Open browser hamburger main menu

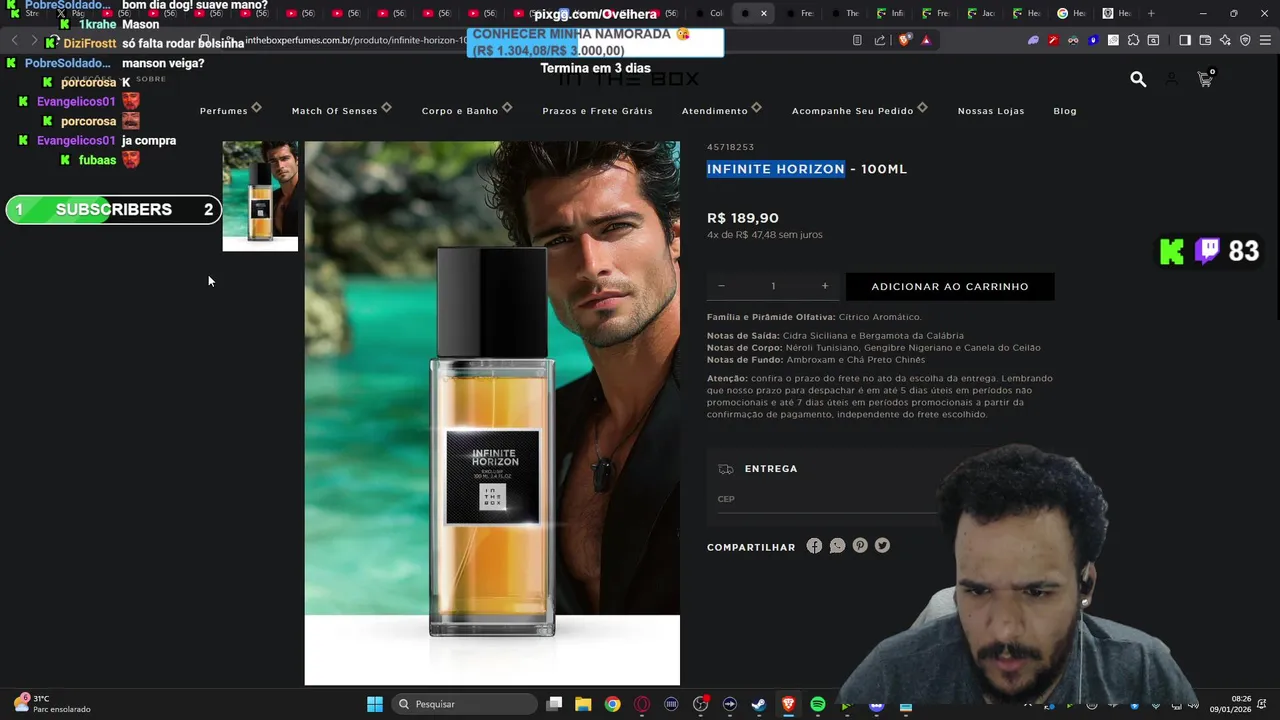1265,40
